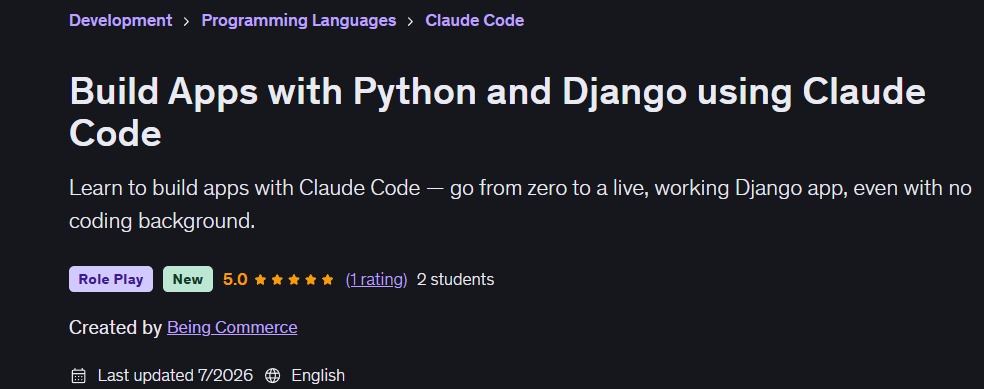Open the Programming Languages breadcrumb link
Screen dimensions: 984x389
[x=299, y=20]
